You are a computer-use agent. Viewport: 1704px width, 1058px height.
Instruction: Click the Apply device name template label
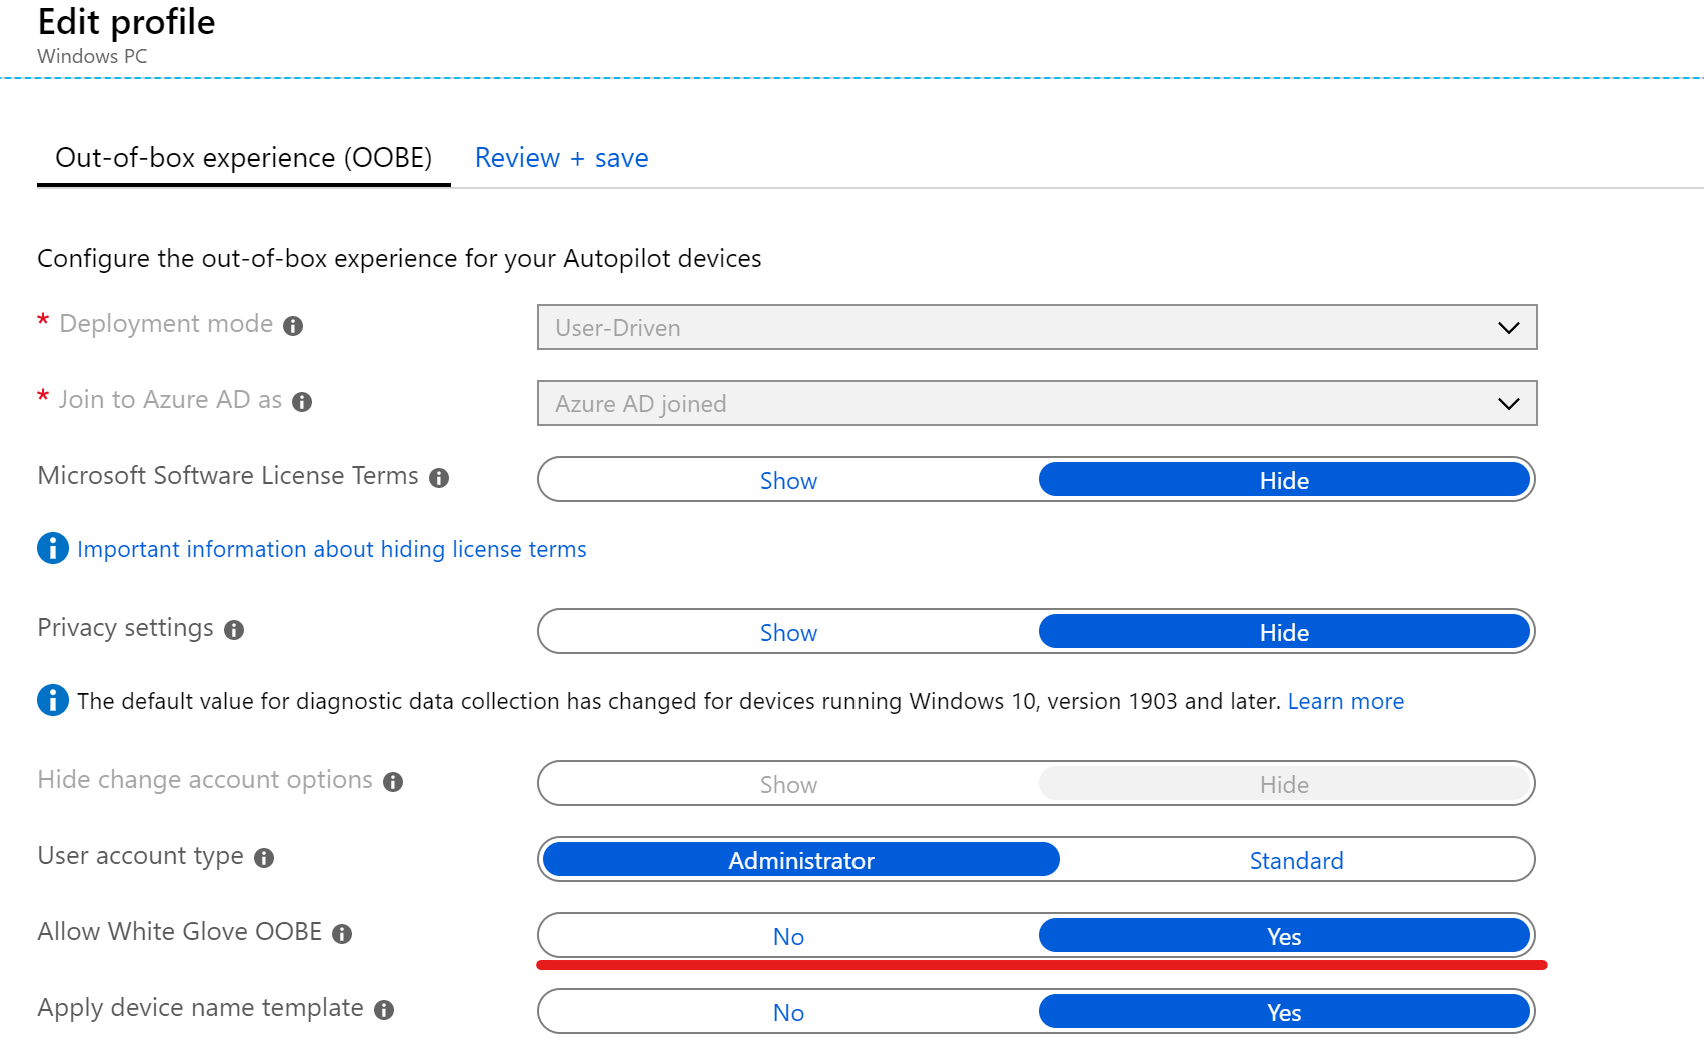pos(200,1008)
